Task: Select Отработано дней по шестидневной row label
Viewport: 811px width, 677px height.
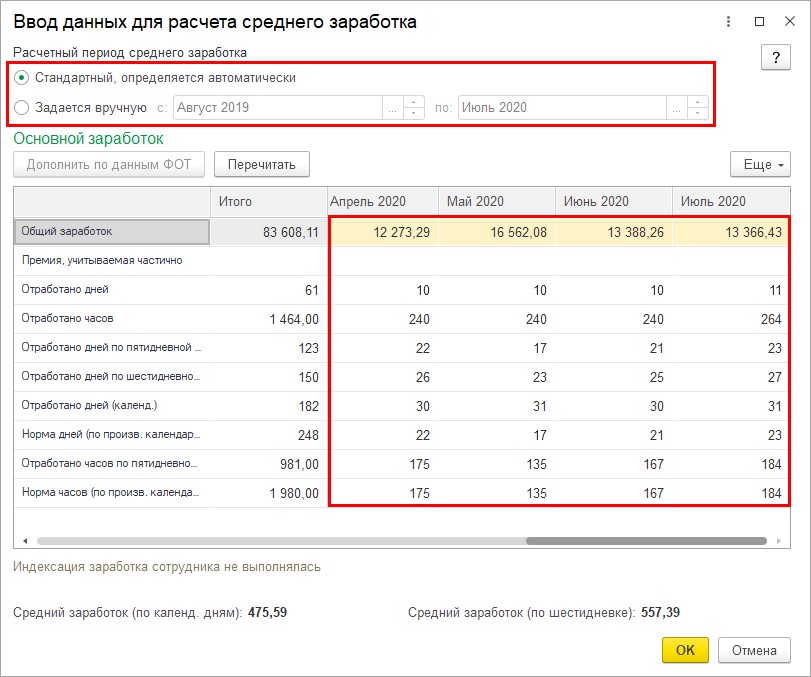Action: click(x=112, y=377)
